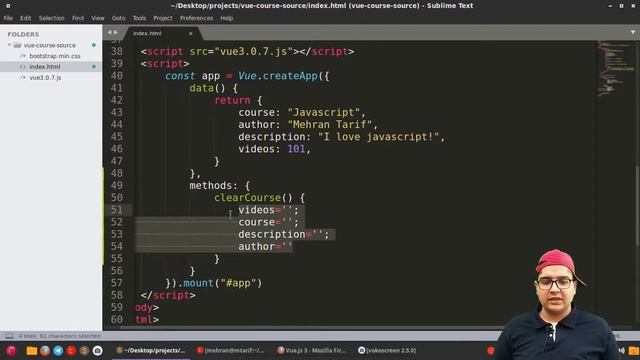Go to next tab with right arrow
640x360 pixels.
pyautogui.click(x=116, y=32)
